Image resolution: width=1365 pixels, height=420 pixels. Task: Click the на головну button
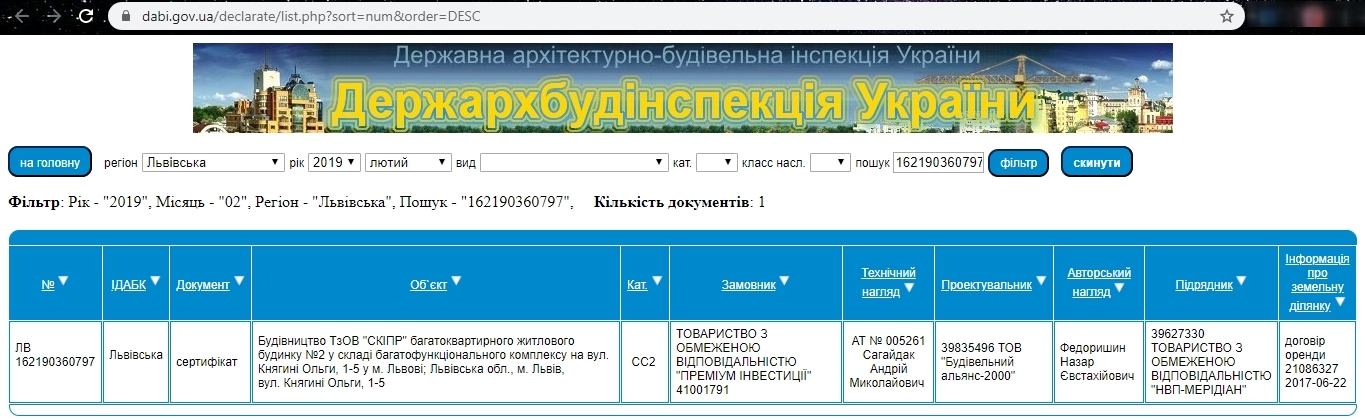pos(50,161)
